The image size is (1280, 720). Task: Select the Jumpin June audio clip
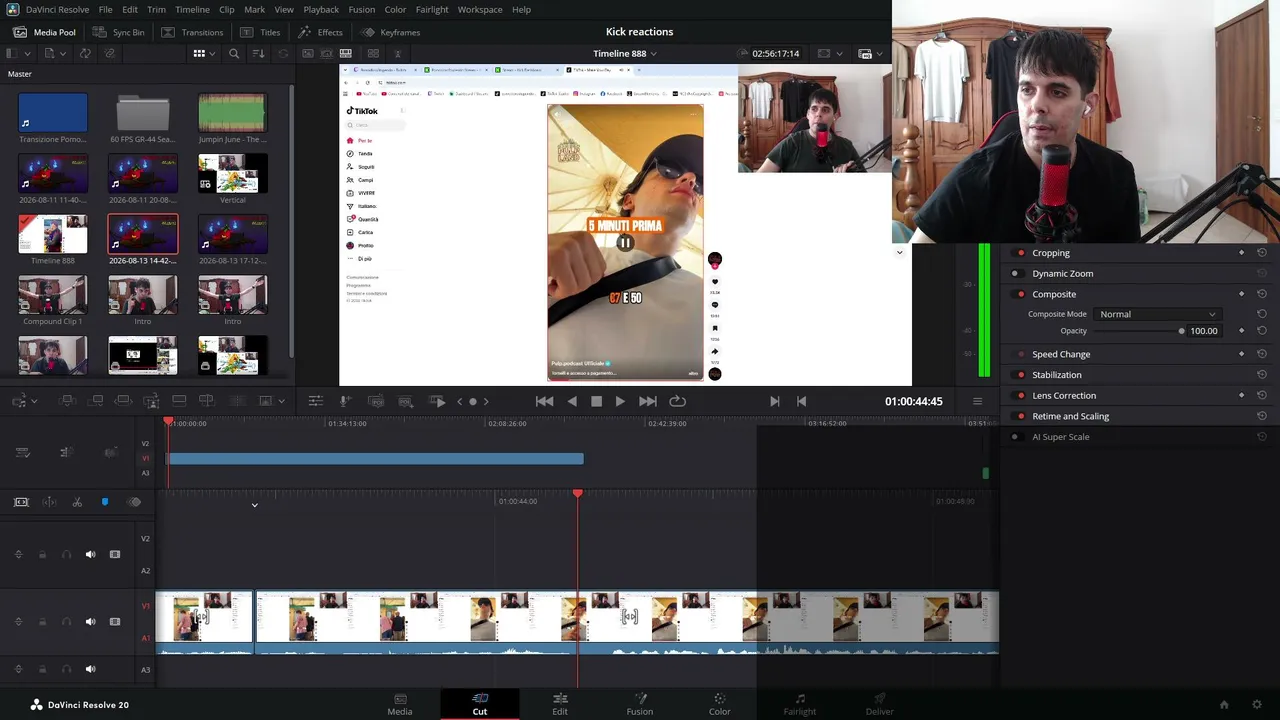[x=232, y=113]
